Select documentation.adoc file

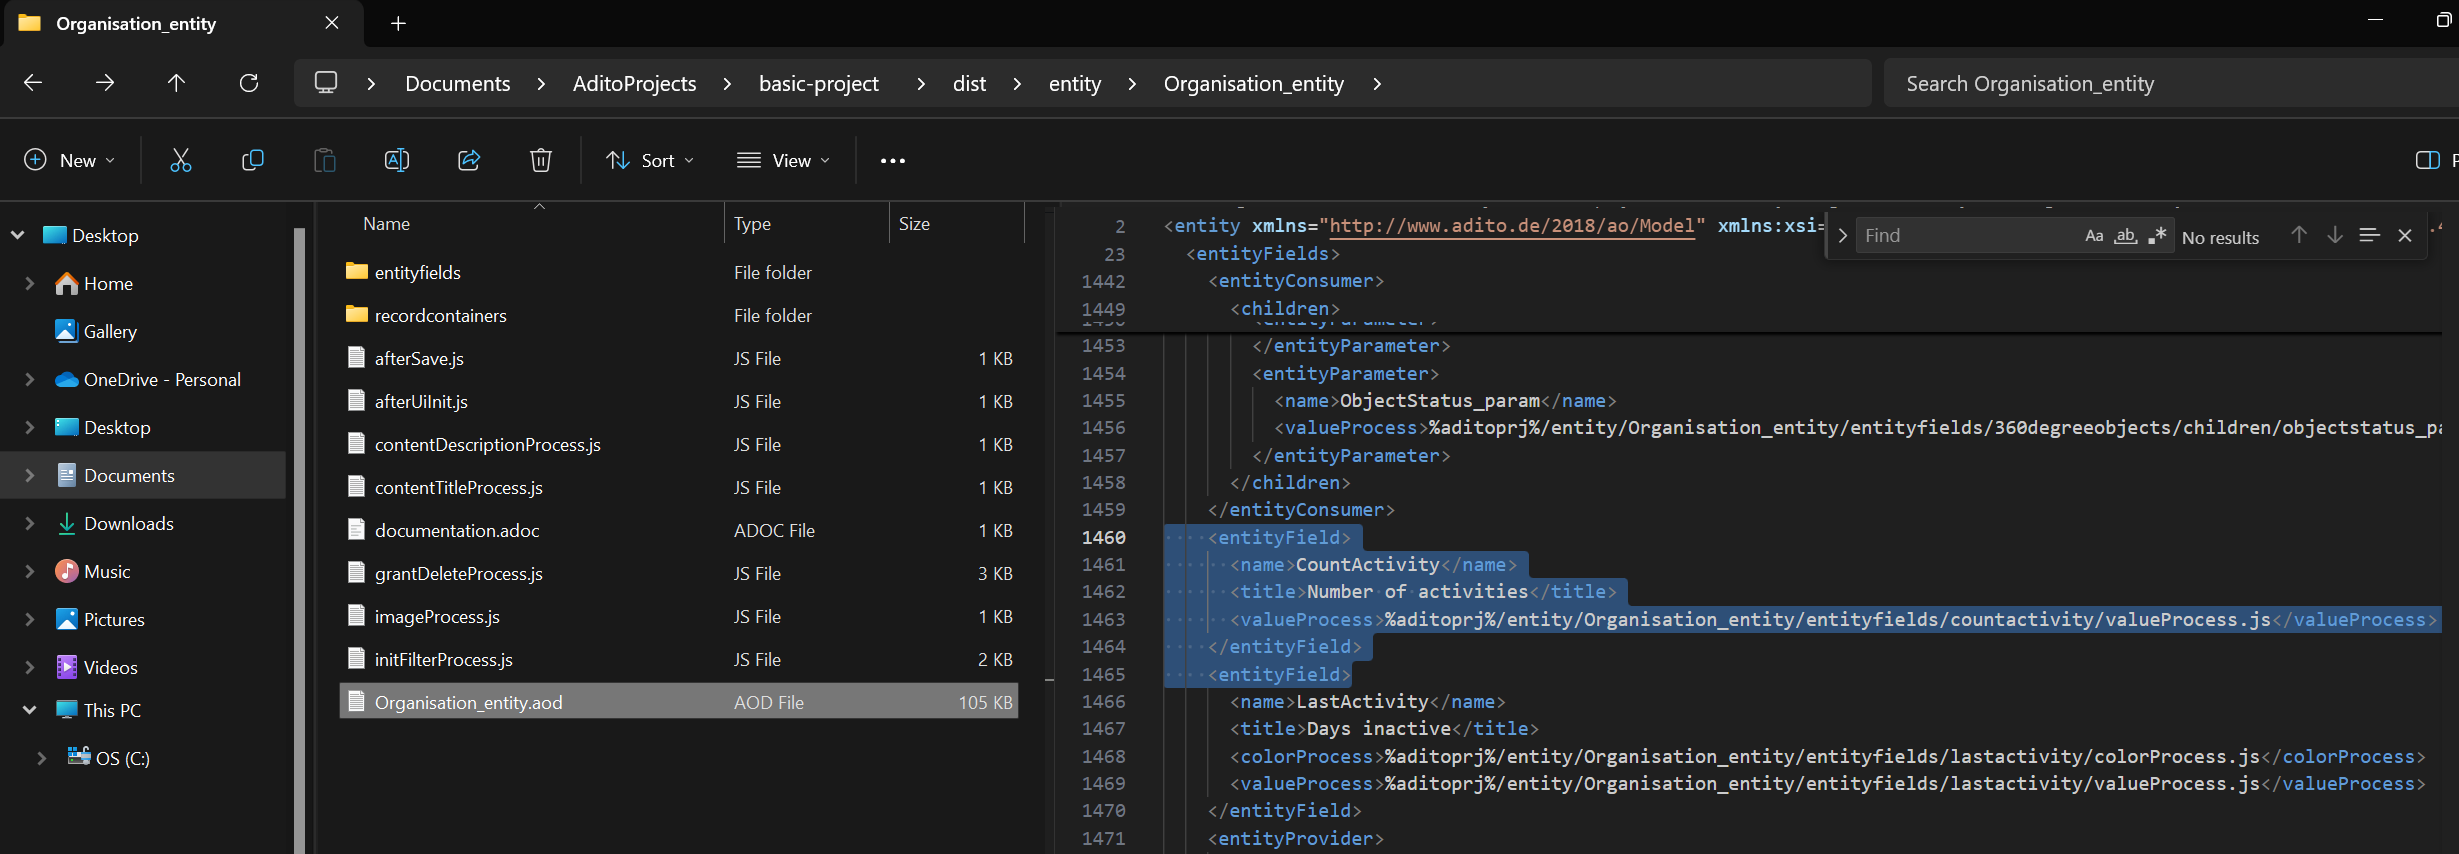[x=679, y=530]
